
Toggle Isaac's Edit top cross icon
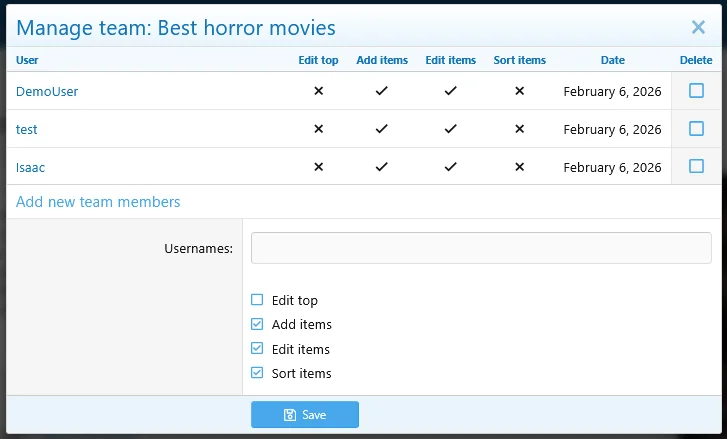pos(319,167)
